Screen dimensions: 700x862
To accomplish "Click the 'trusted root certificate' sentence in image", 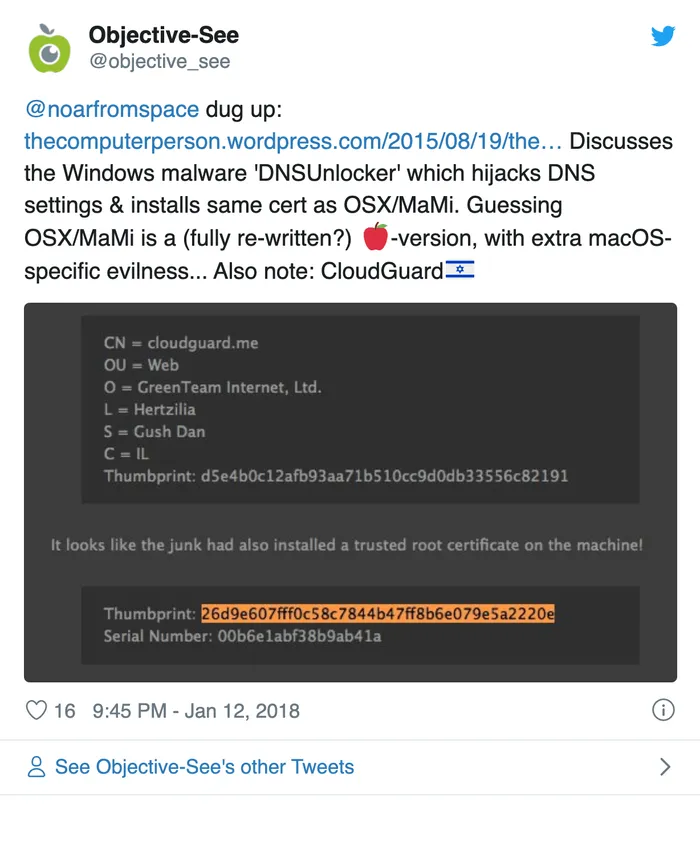I will (x=346, y=545).
